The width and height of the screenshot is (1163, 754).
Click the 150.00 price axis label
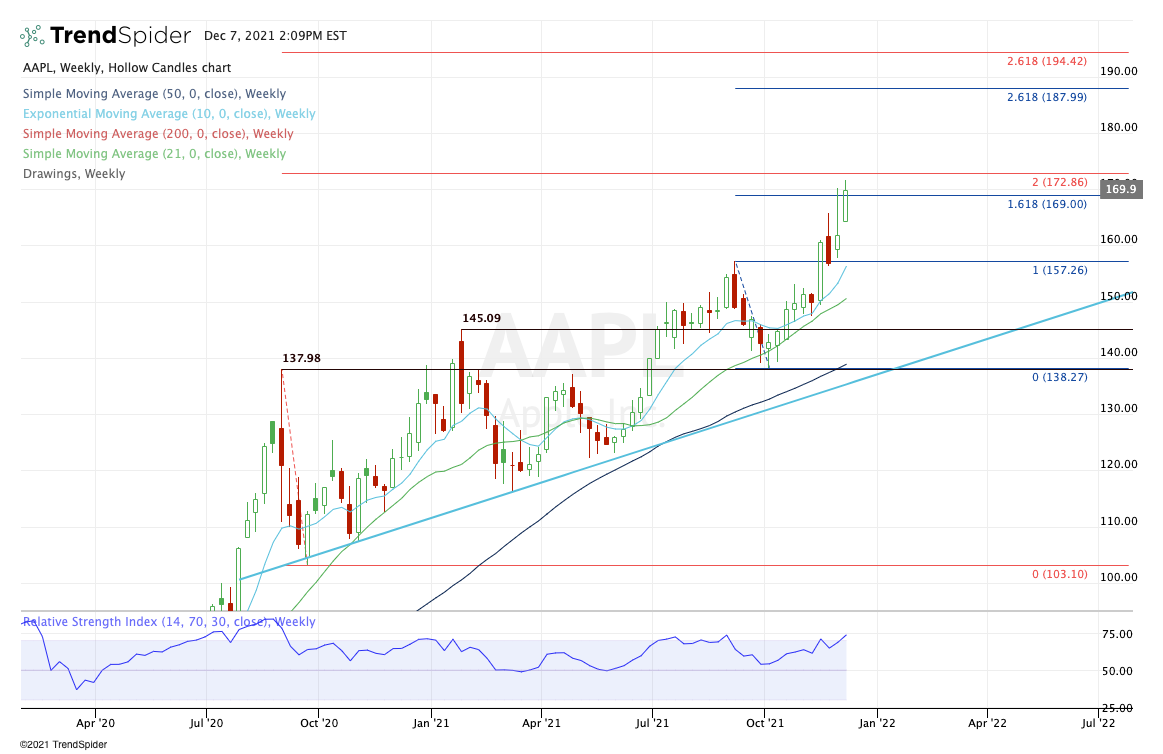(1118, 296)
